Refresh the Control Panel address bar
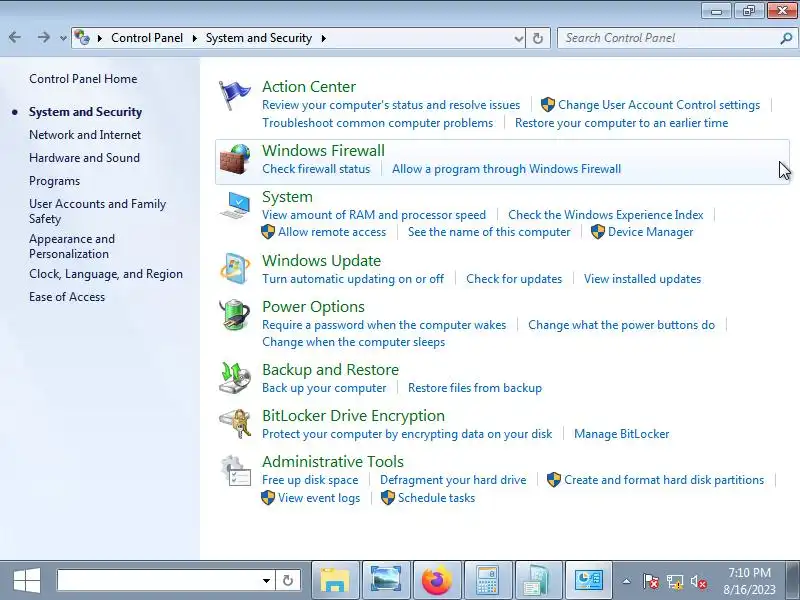The height and width of the screenshot is (600, 800). (x=538, y=38)
